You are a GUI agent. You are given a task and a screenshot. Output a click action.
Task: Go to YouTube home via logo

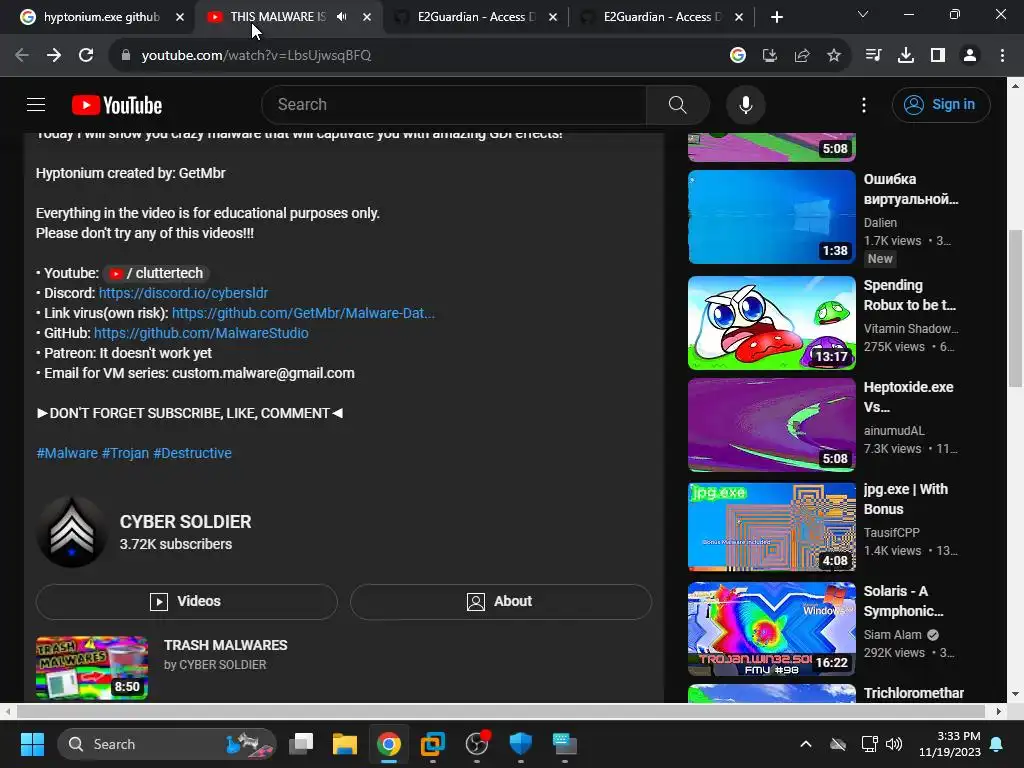pos(117,105)
